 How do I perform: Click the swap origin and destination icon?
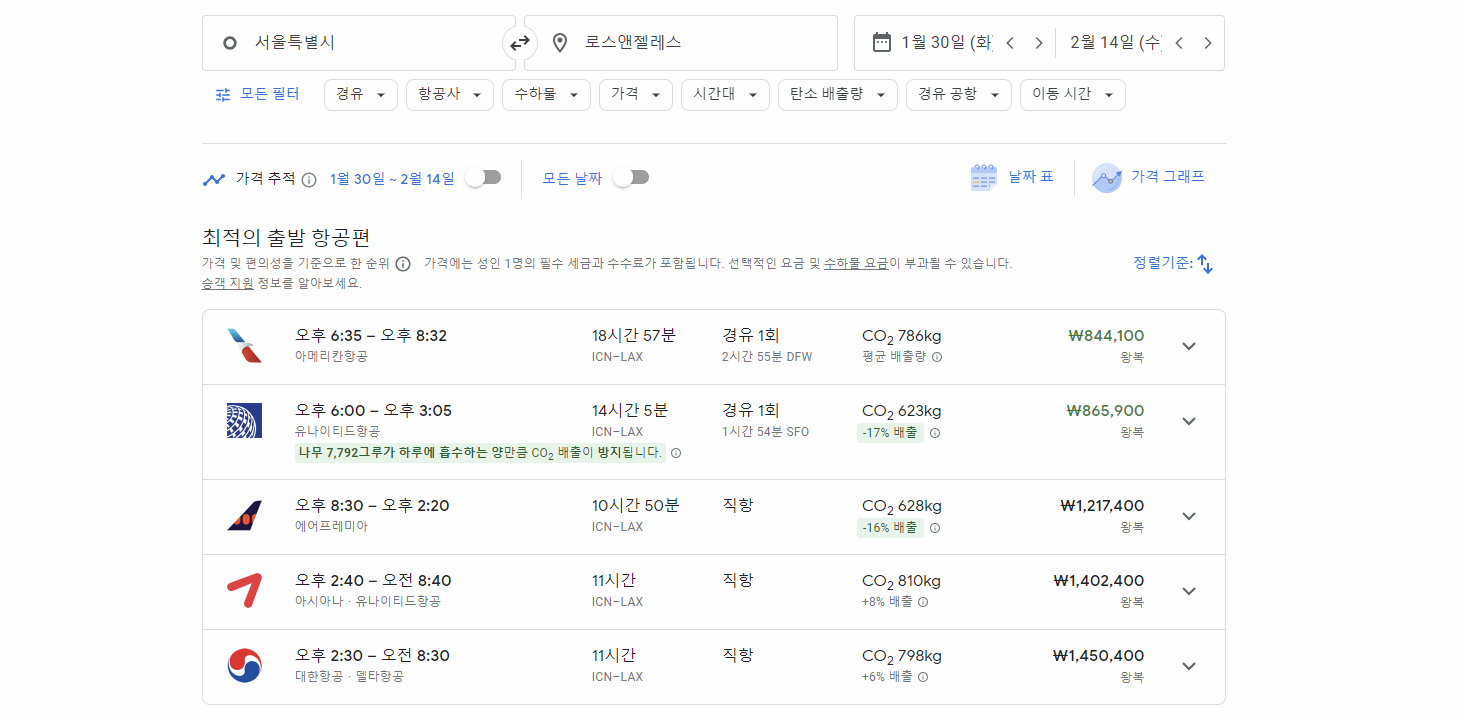coord(518,42)
